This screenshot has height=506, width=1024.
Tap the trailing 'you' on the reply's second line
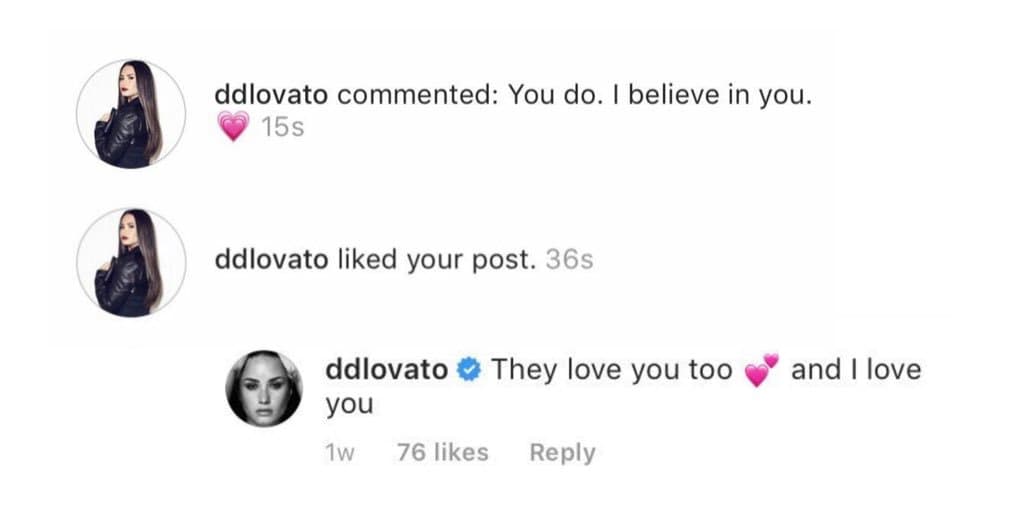click(x=349, y=405)
